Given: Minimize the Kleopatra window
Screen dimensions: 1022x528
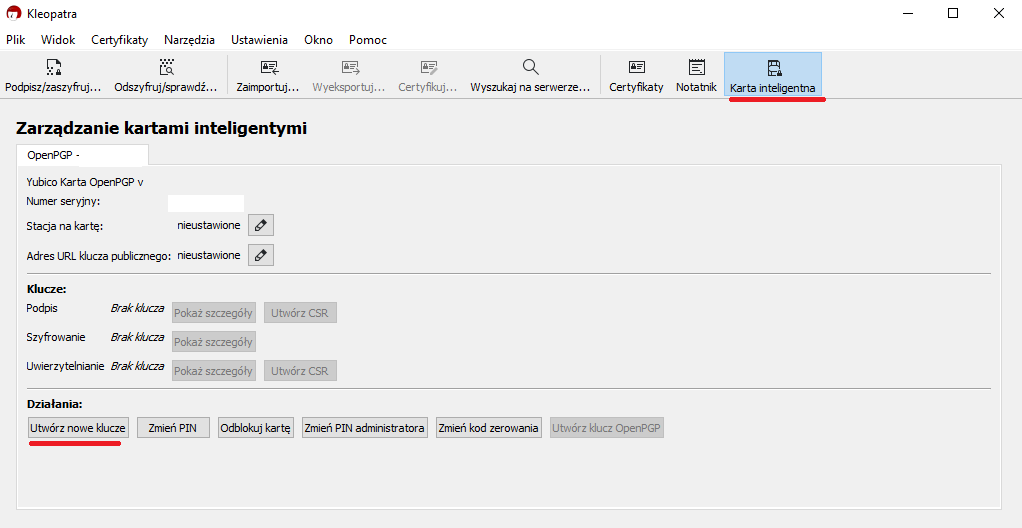Looking at the screenshot, I should [x=907, y=13].
